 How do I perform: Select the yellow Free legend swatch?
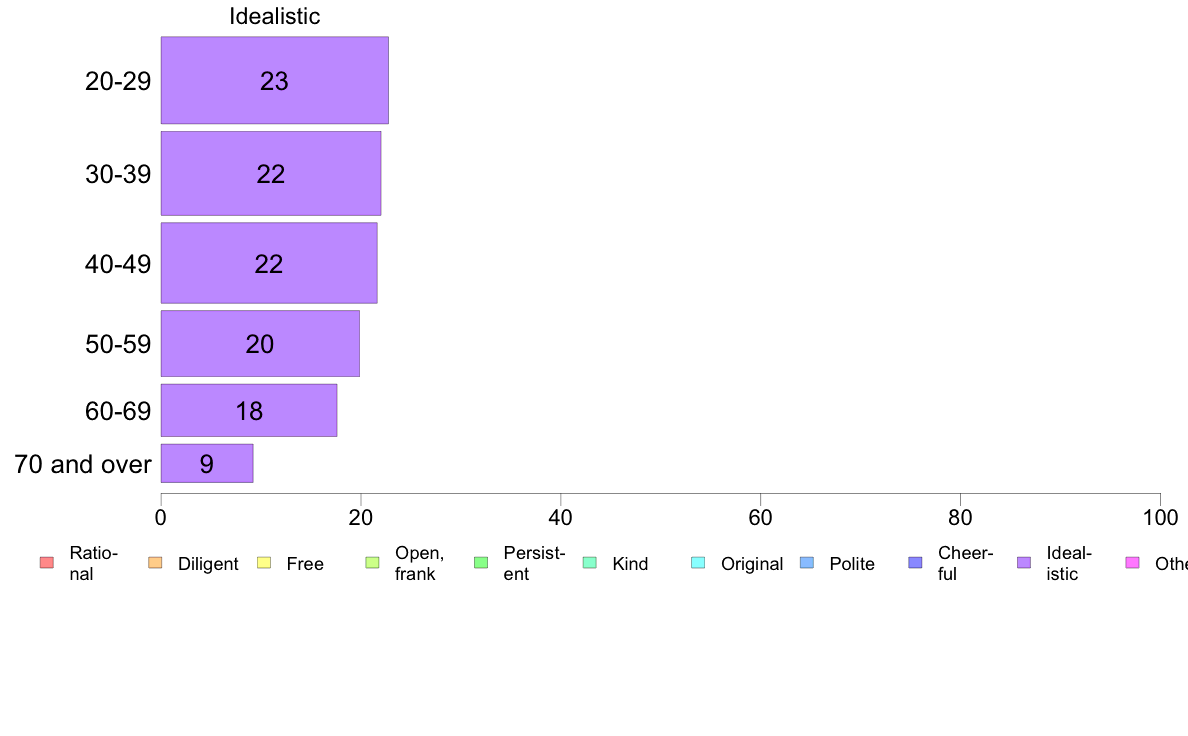coord(264,562)
